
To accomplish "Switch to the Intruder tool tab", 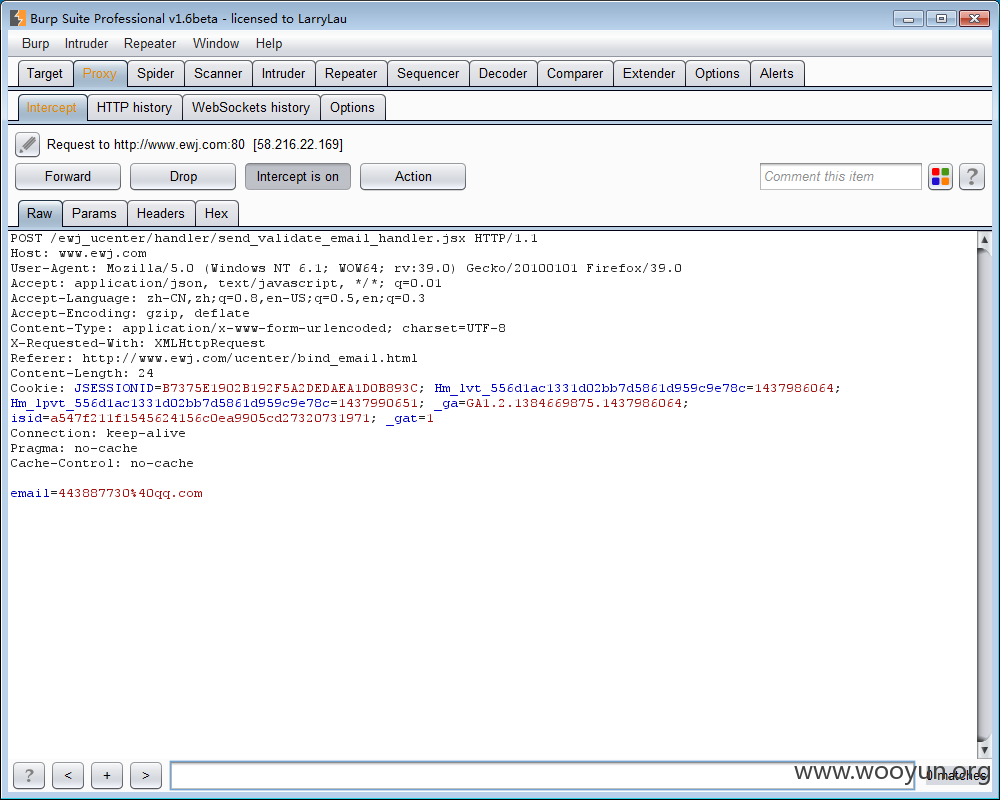I will tap(283, 73).
